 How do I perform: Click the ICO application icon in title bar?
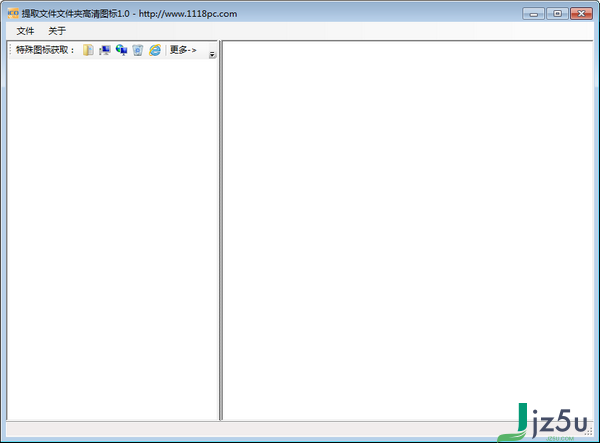(13, 13)
